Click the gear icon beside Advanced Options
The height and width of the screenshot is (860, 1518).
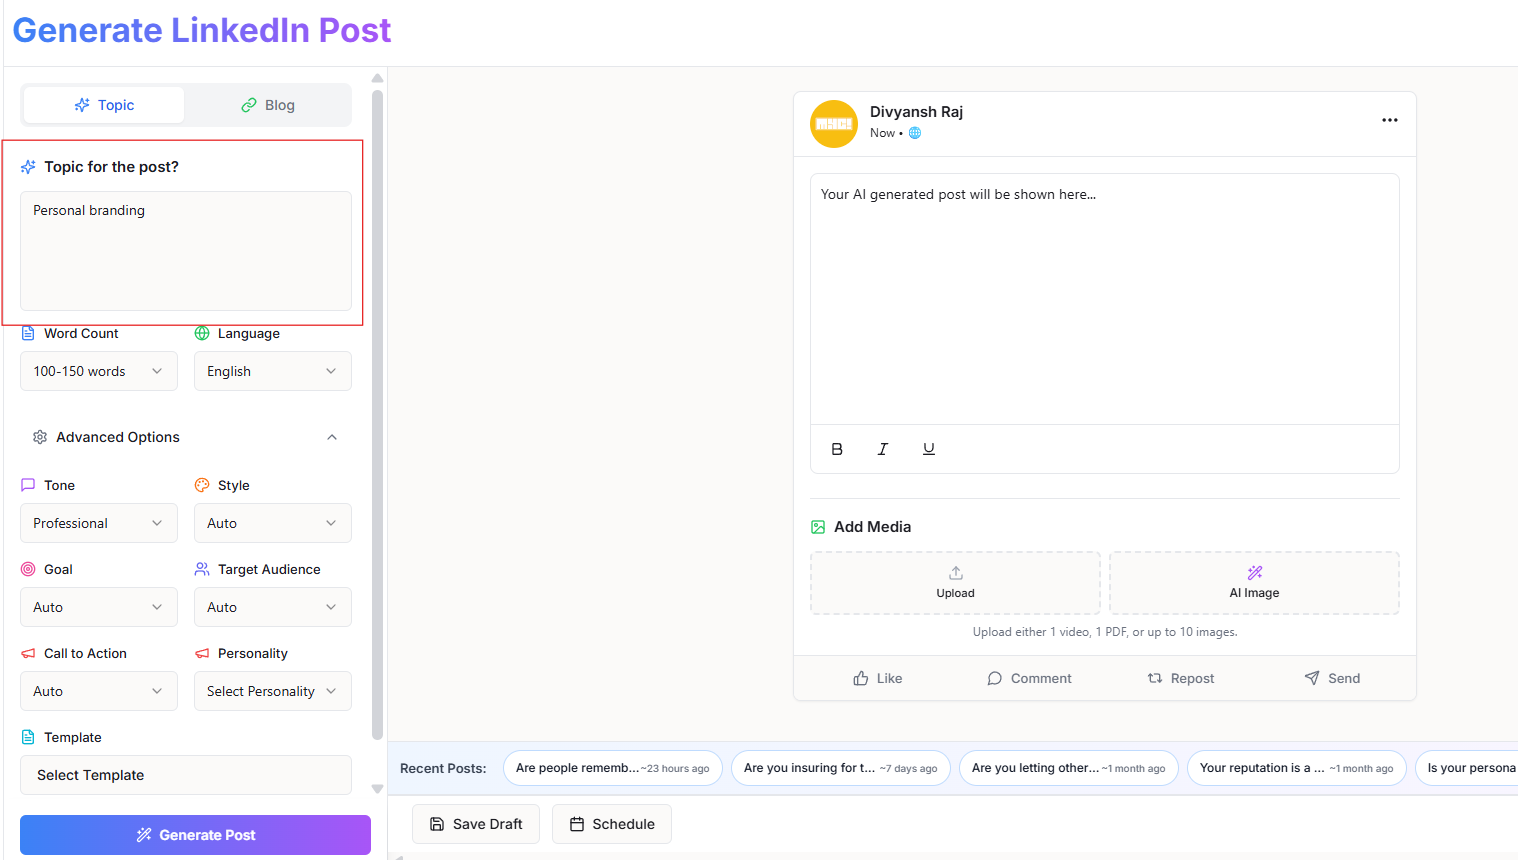(x=40, y=437)
